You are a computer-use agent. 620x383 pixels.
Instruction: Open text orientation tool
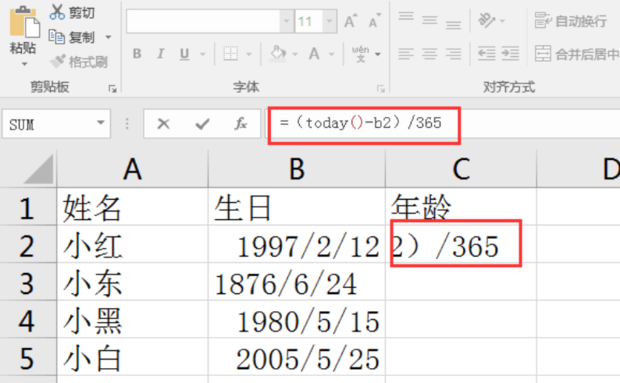[487, 20]
